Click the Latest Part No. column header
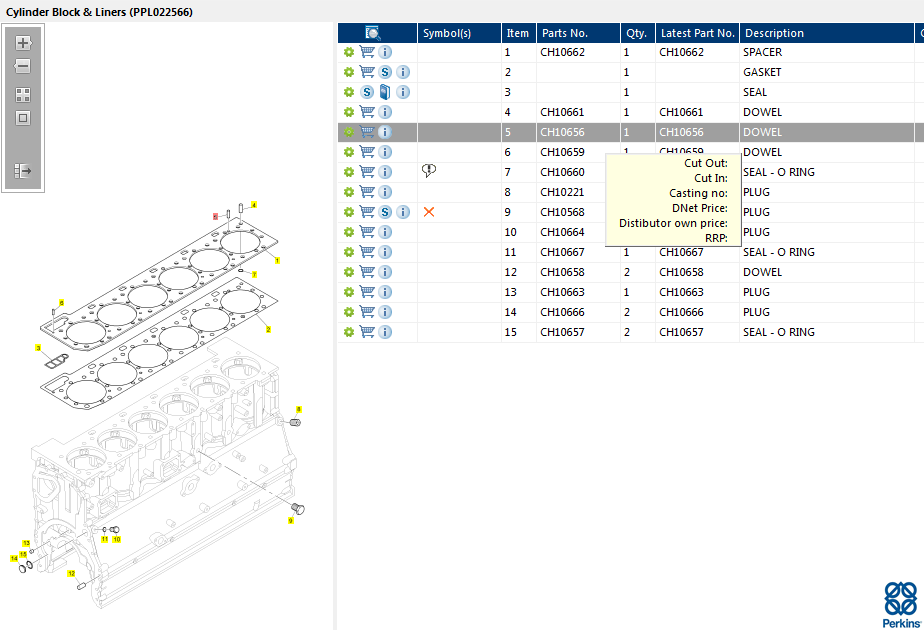This screenshot has width=924, height=630. pos(697,33)
